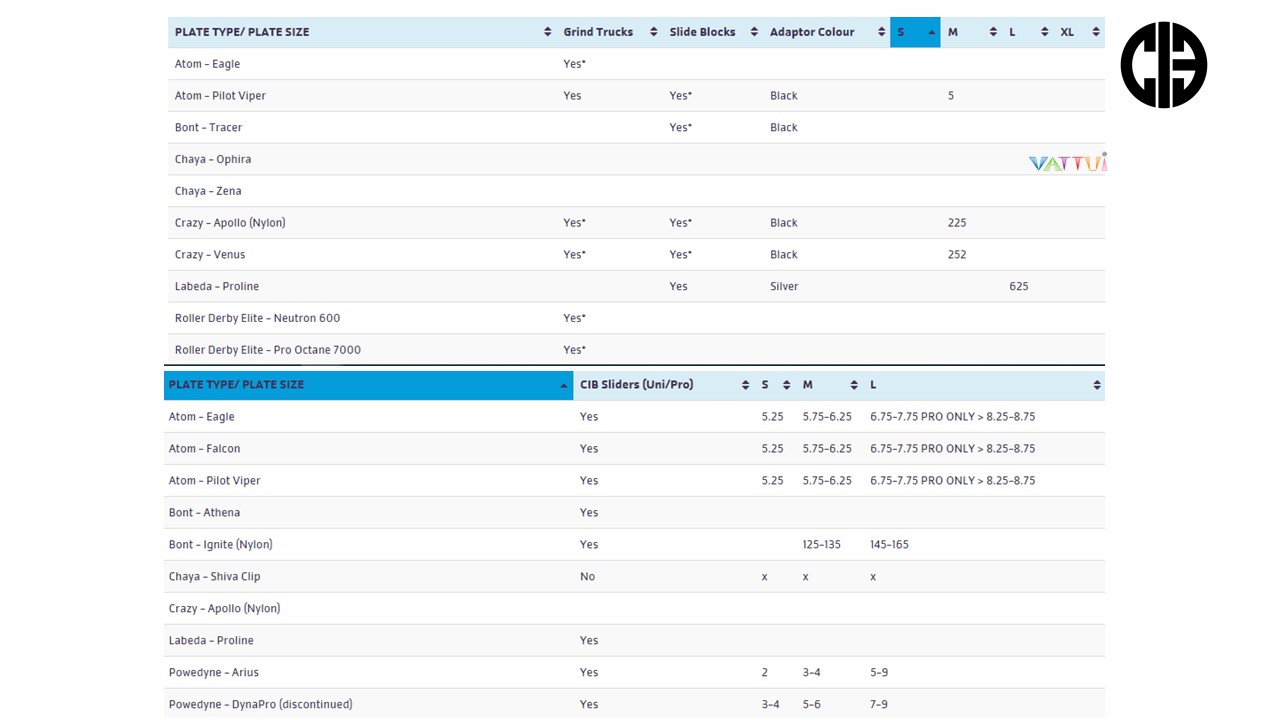Click the 5-6 size for Powedyne – DynaPro
The image size is (1280, 720).
coord(811,705)
